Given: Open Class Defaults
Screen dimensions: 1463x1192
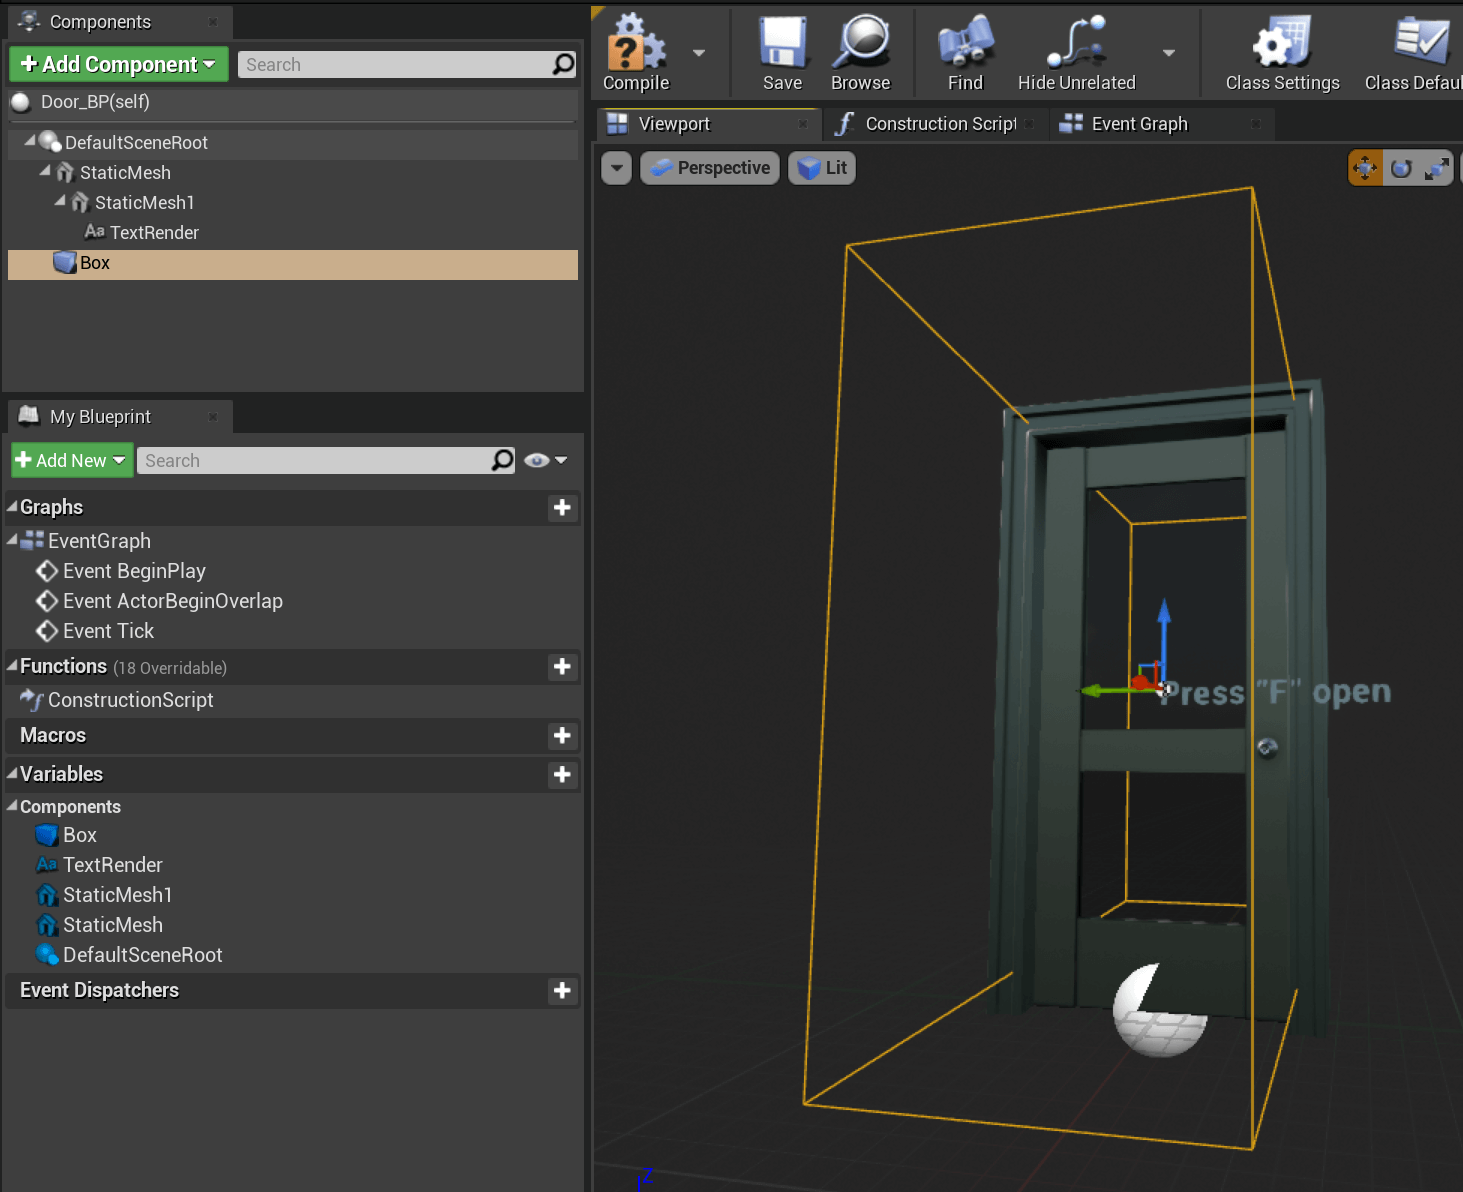Looking at the screenshot, I should pyautogui.click(x=1413, y=53).
